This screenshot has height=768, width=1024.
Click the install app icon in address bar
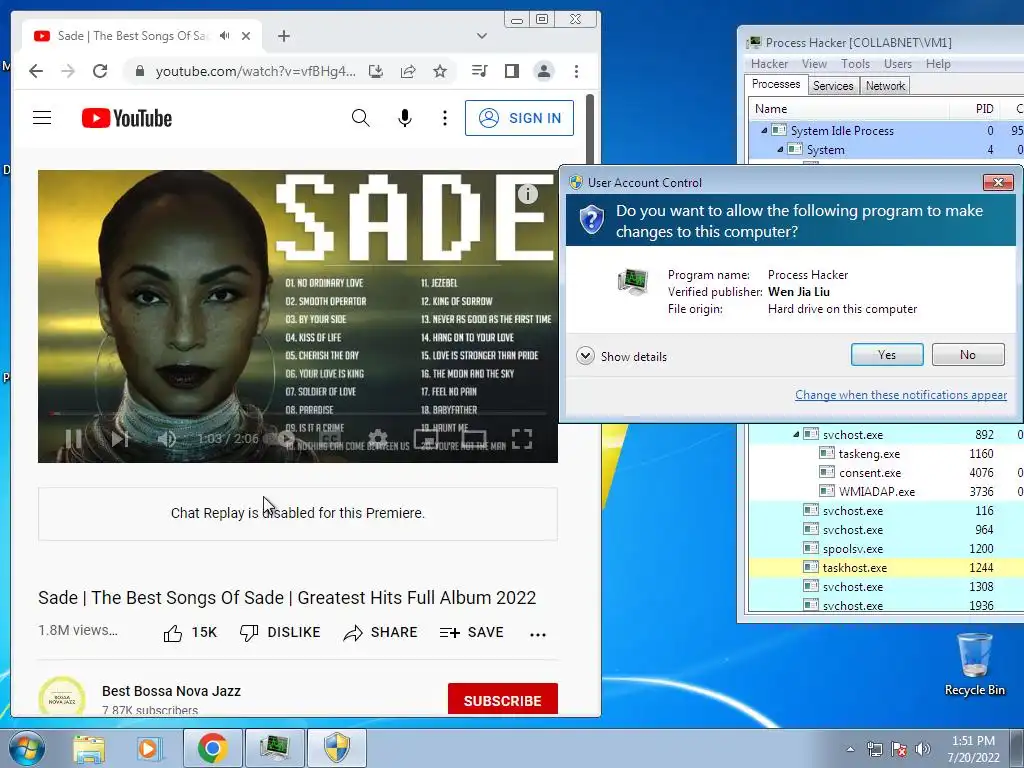(376, 71)
